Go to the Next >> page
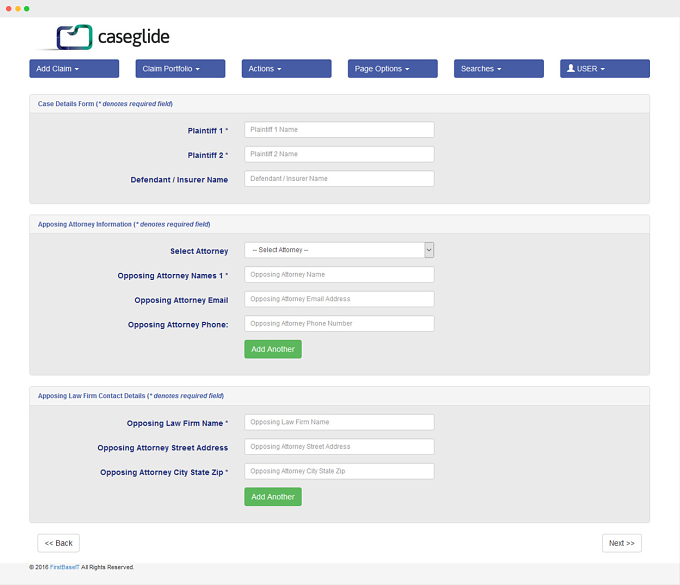The height and width of the screenshot is (585, 680). (x=621, y=543)
